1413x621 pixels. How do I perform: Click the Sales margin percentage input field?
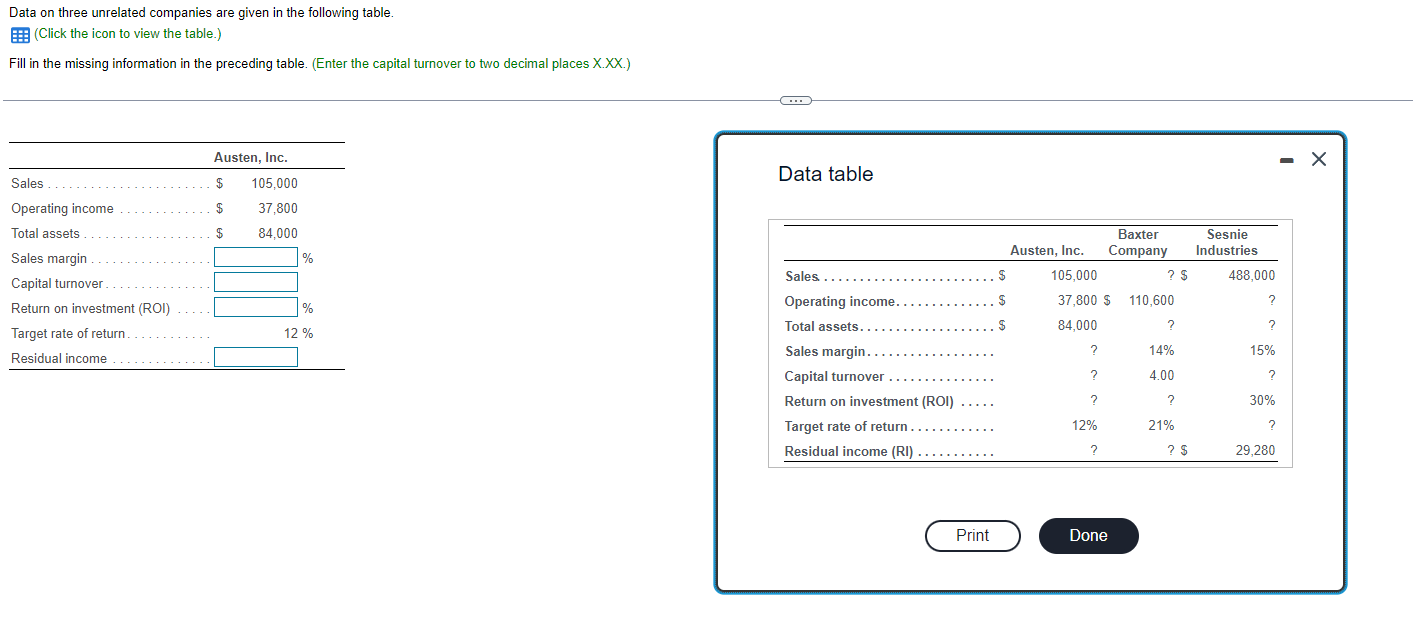(x=256, y=257)
